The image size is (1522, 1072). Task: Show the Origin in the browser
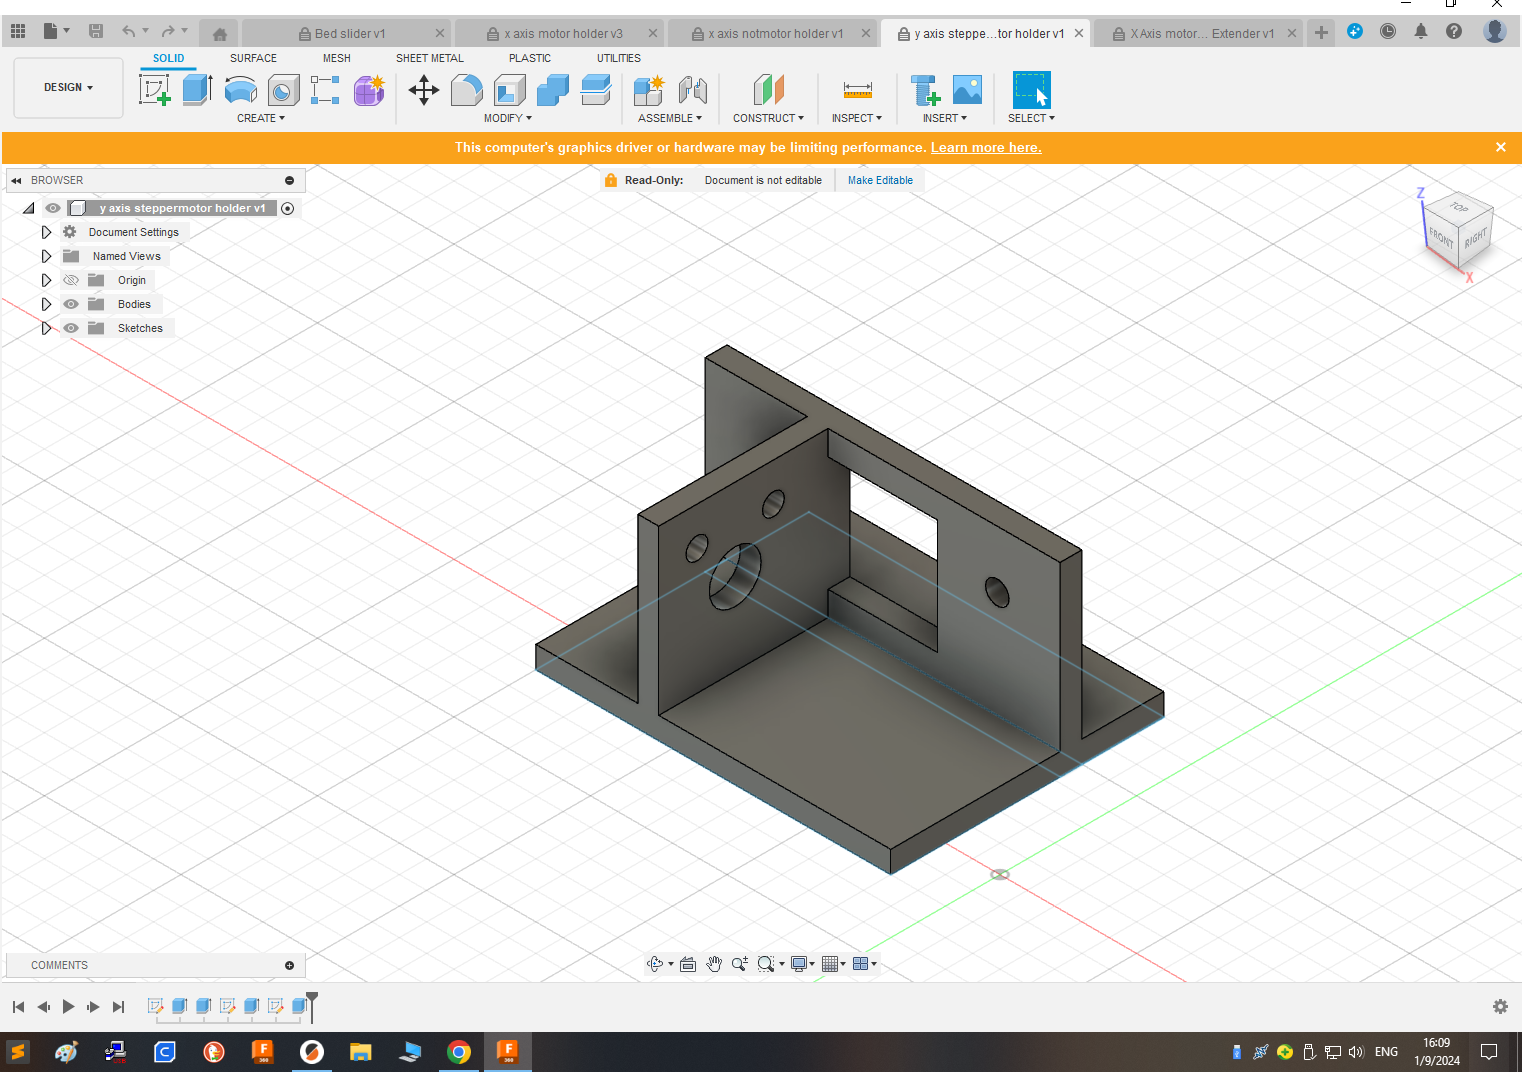coord(70,280)
